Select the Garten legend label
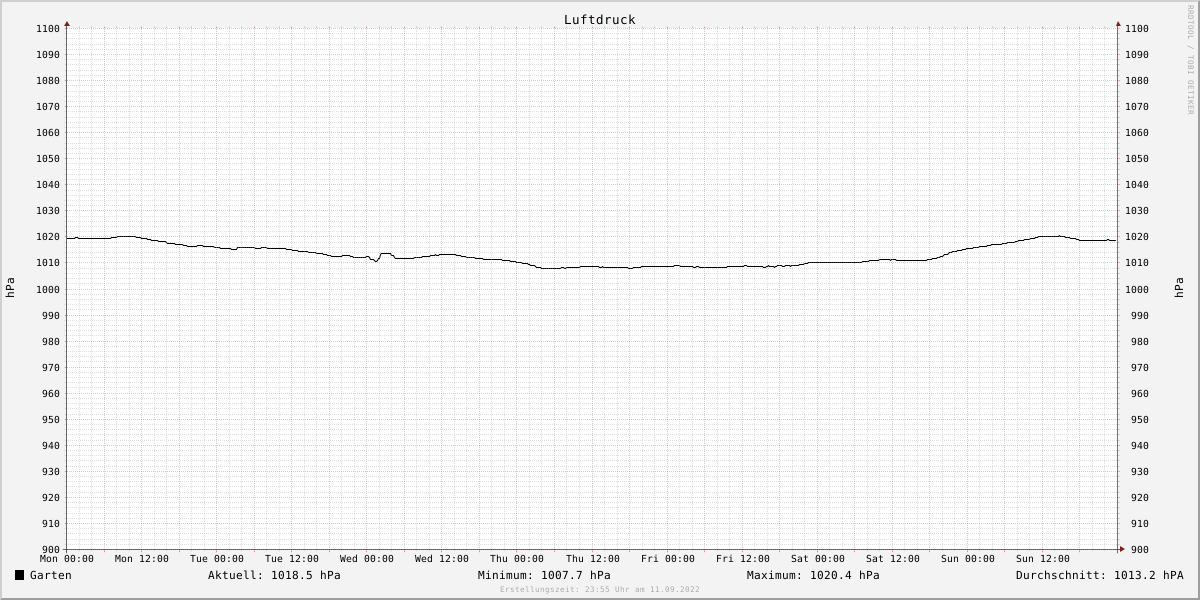Screen dimensions: 1200x600 (x=51, y=575)
